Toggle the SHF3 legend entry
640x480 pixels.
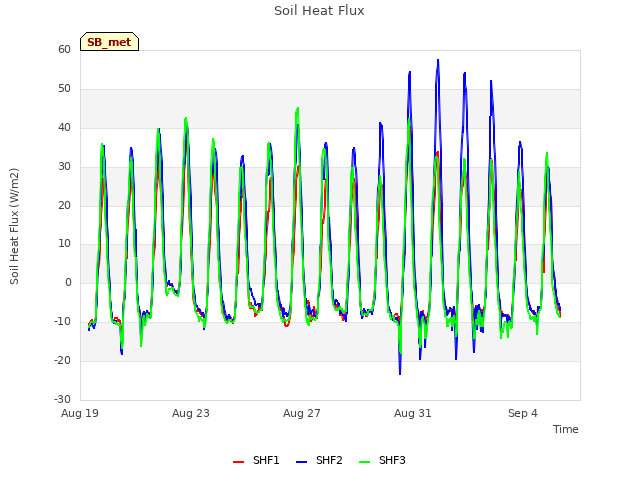pyautogui.click(x=382, y=460)
